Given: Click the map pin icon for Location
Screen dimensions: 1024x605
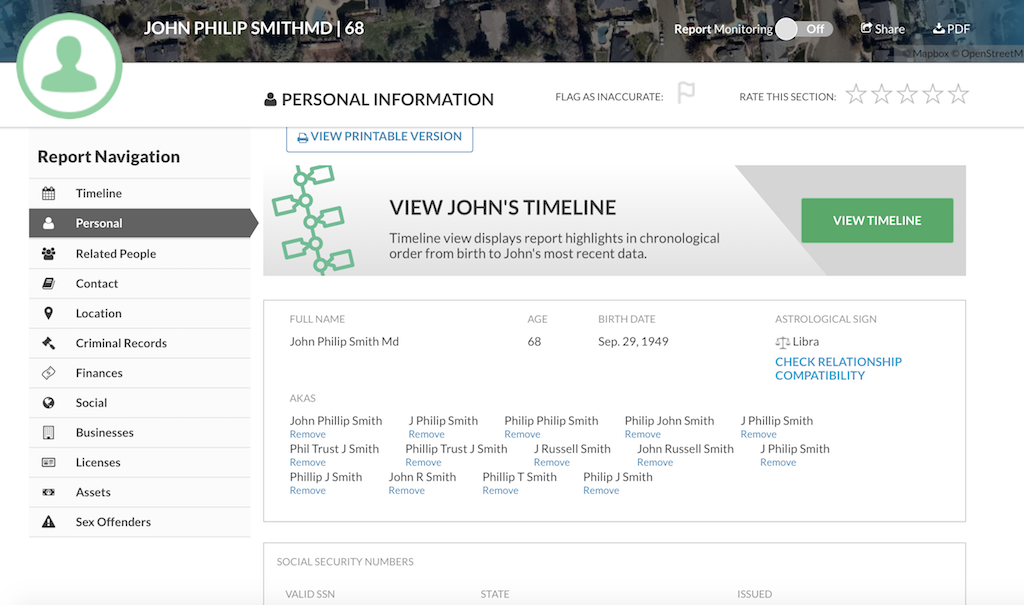Looking at the screenshot, I should (48, 314).
